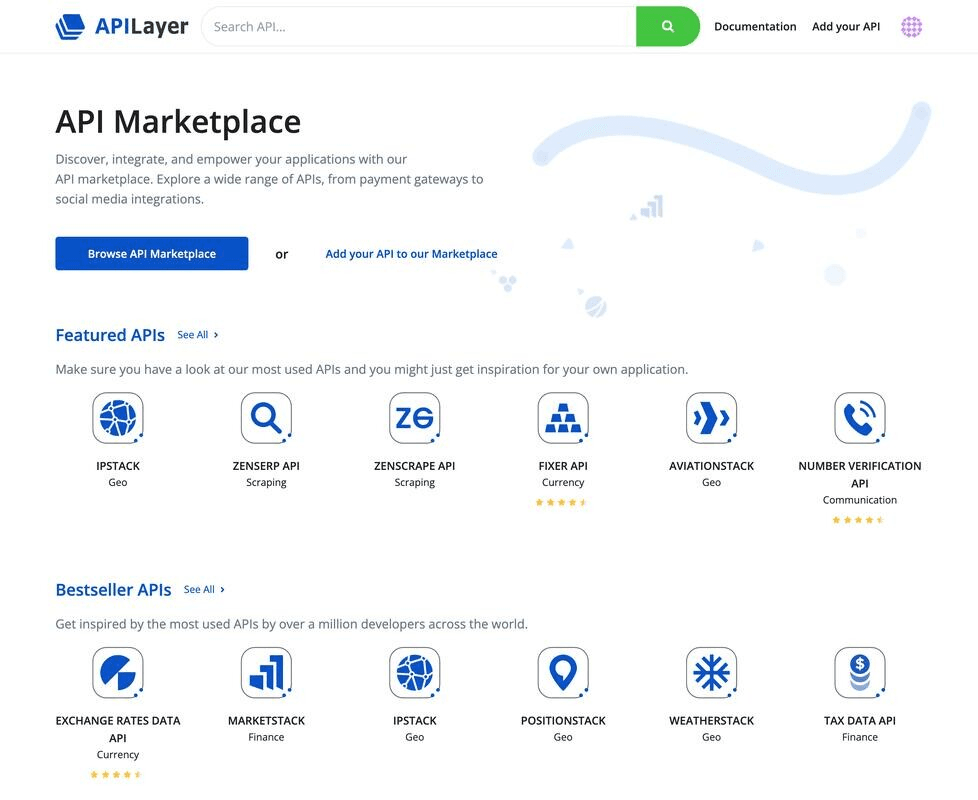The image size is (978, 800).
Task: Open ZENSERP API via its magnifier icon
Action: pyautogui.click(x=266, y=420)
